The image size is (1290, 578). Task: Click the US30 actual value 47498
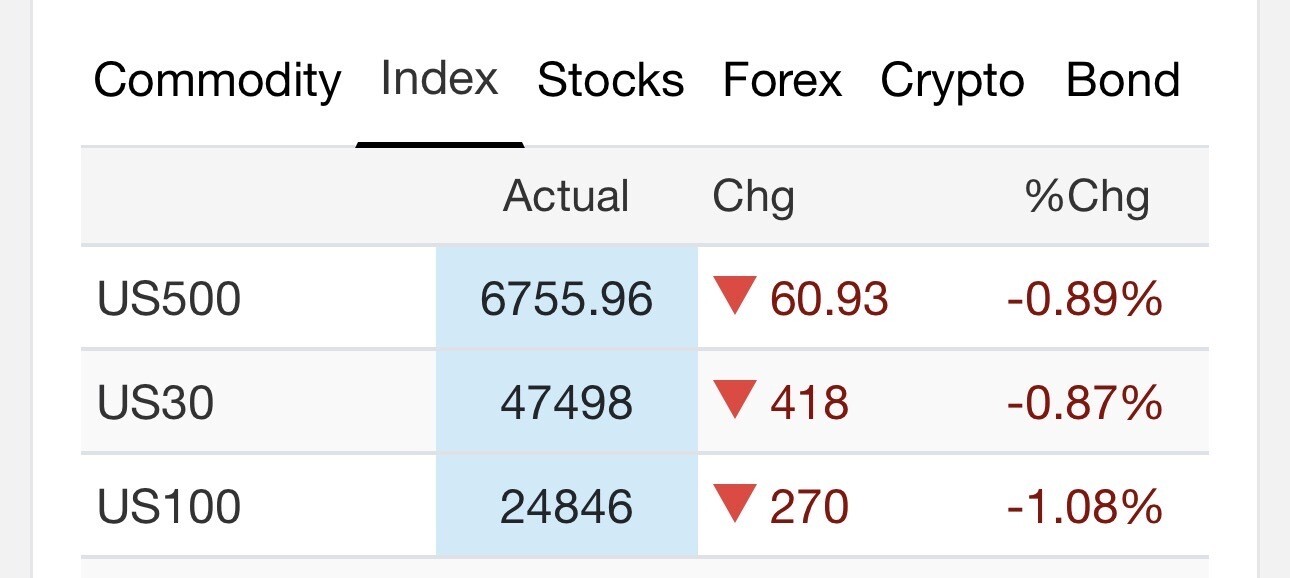pos(566,403)
